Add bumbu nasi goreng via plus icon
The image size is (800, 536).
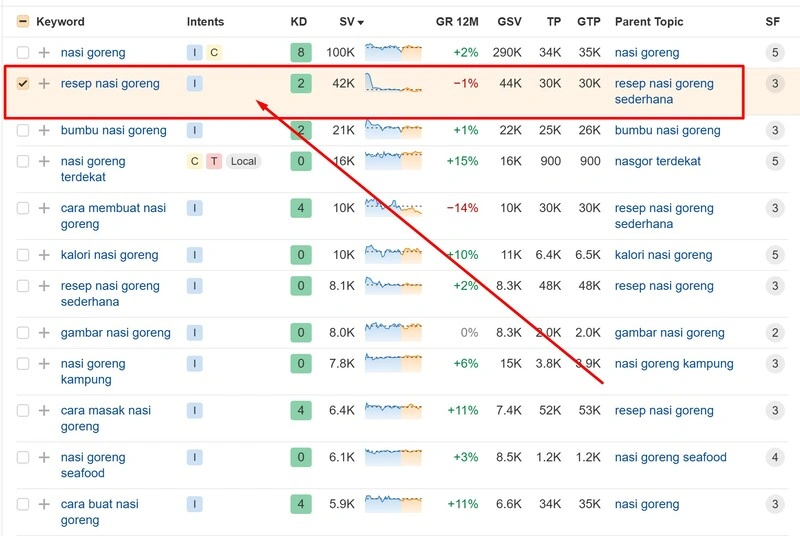pos(44,131)
